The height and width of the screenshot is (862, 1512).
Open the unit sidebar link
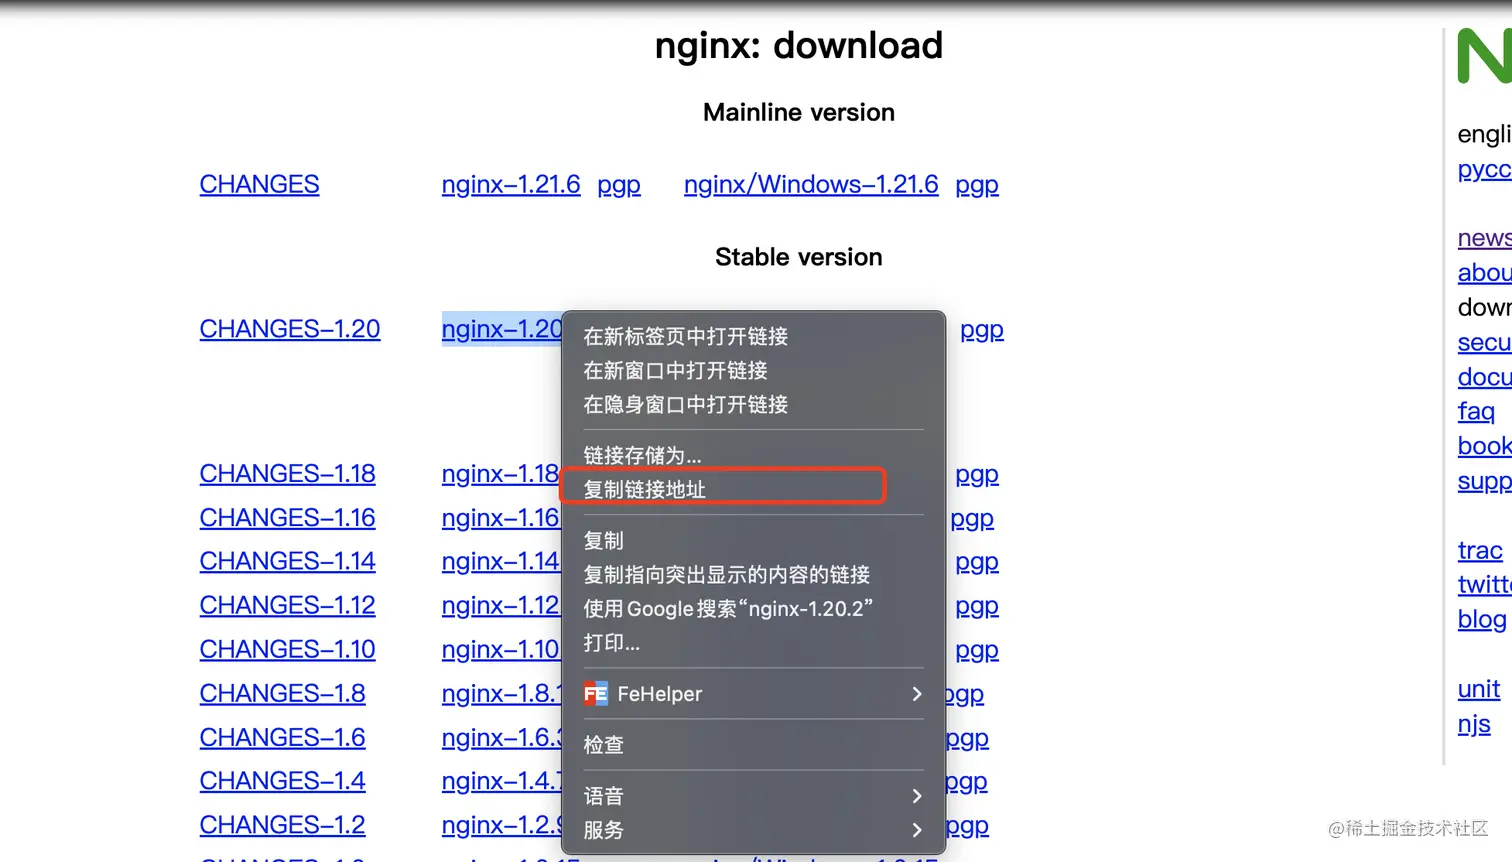[x=1479, y=690]
